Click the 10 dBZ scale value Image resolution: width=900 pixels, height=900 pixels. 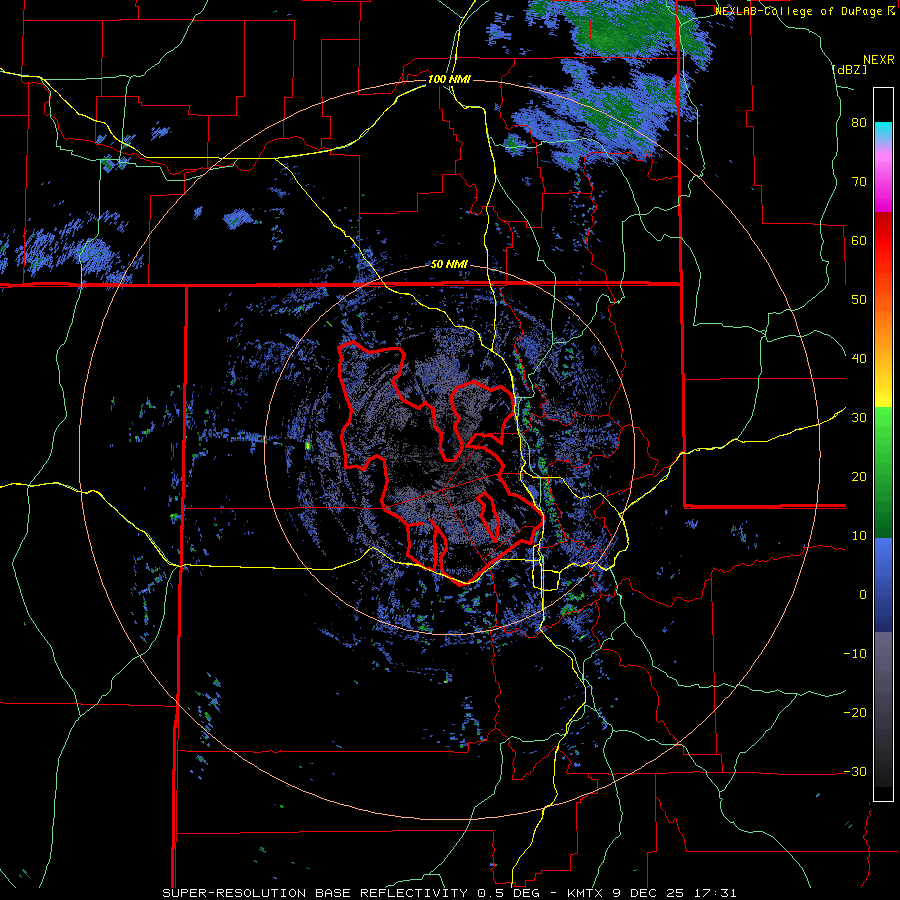pyautogui.click(x=859, y=536)
